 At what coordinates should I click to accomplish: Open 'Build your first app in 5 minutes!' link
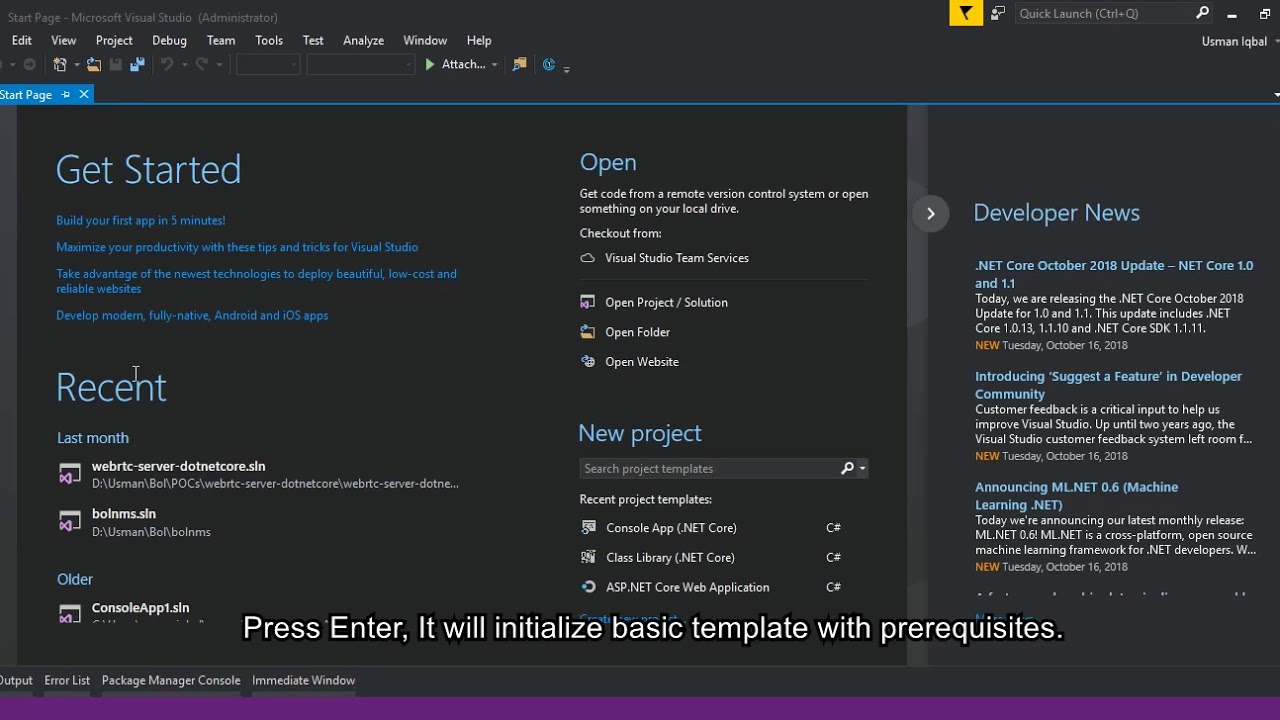point(141,220)
